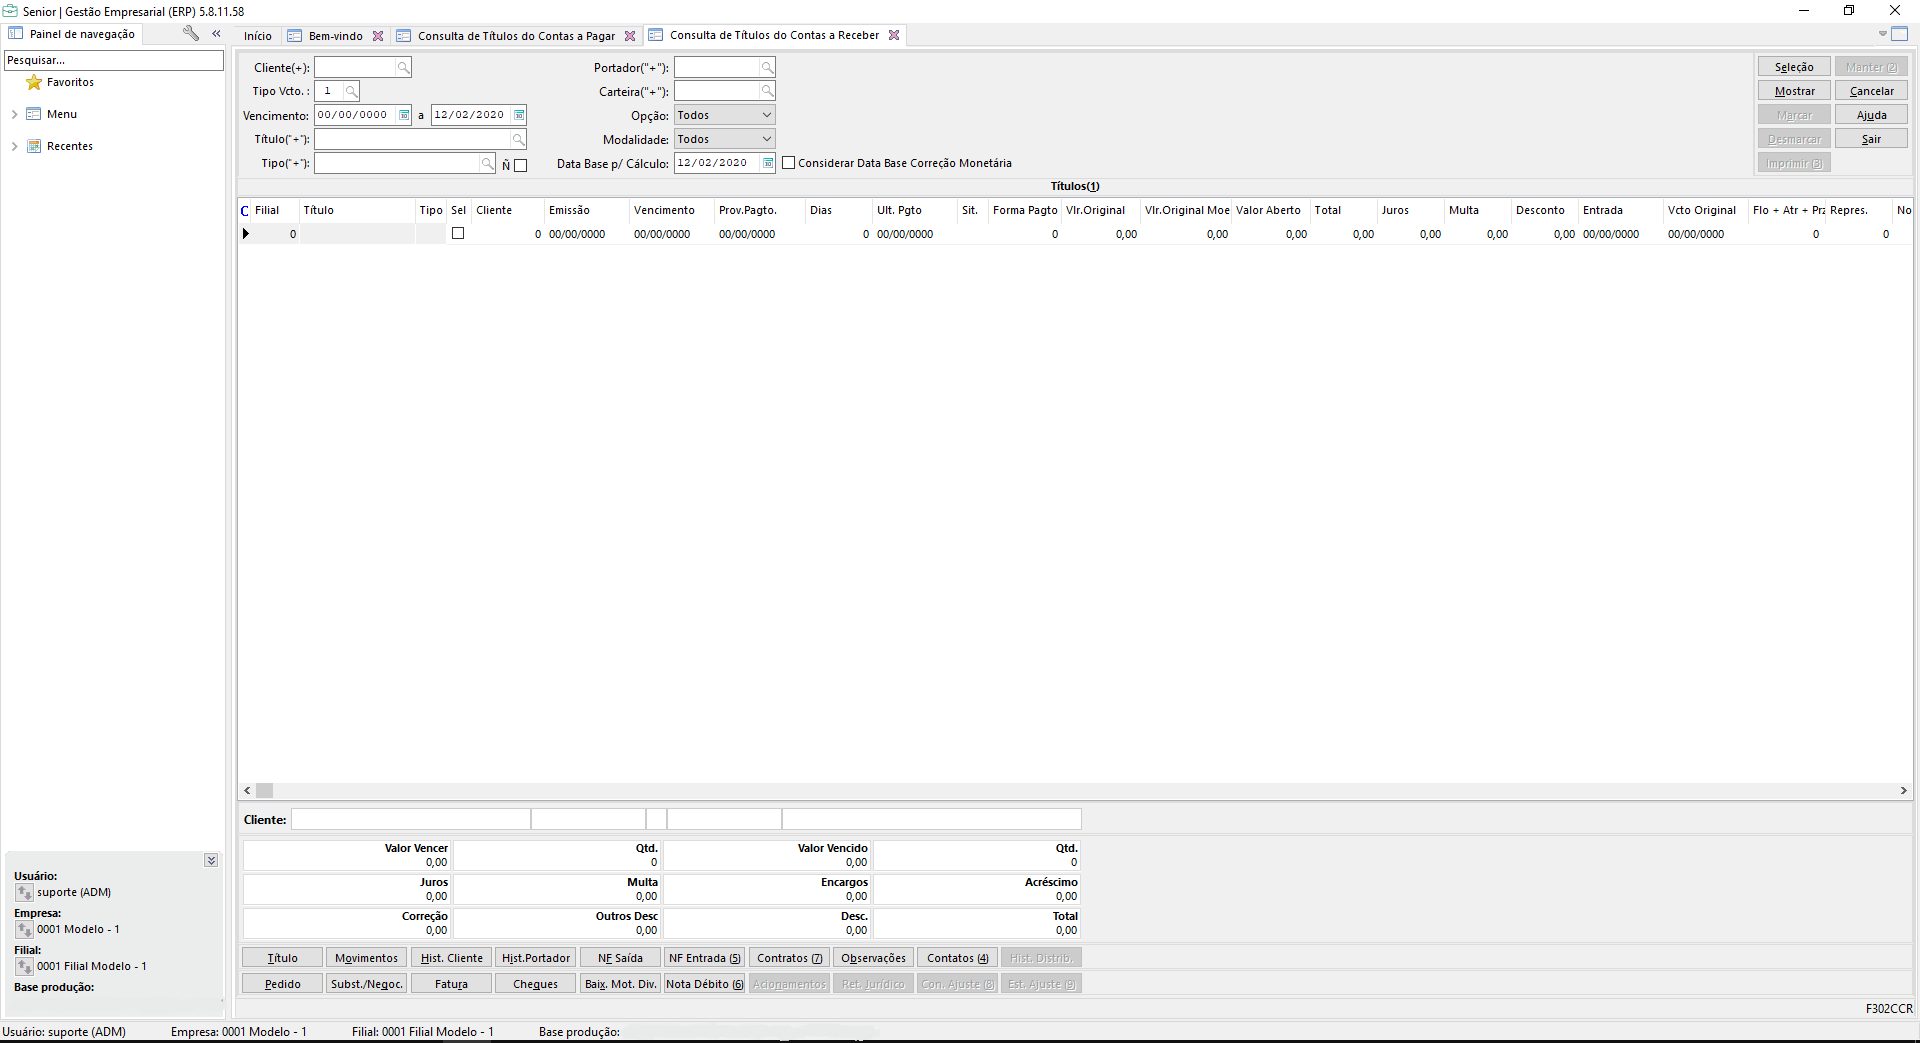Click the Menu tree icon
The width and height of the screenshot is (1920, 1043).
34,114
